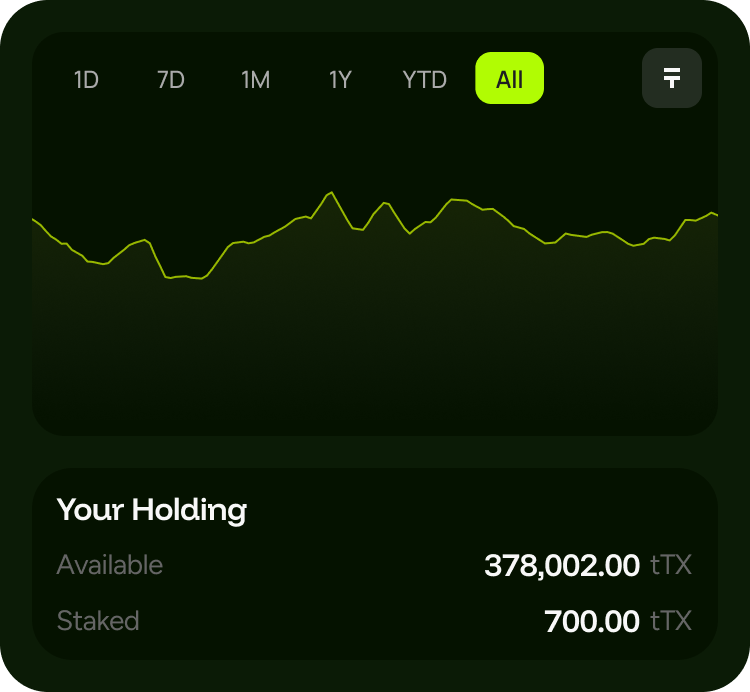Click the tTX unit beside the available balance
The width and height of the screenshot is (750, 692).
click(x=671, y=566)
